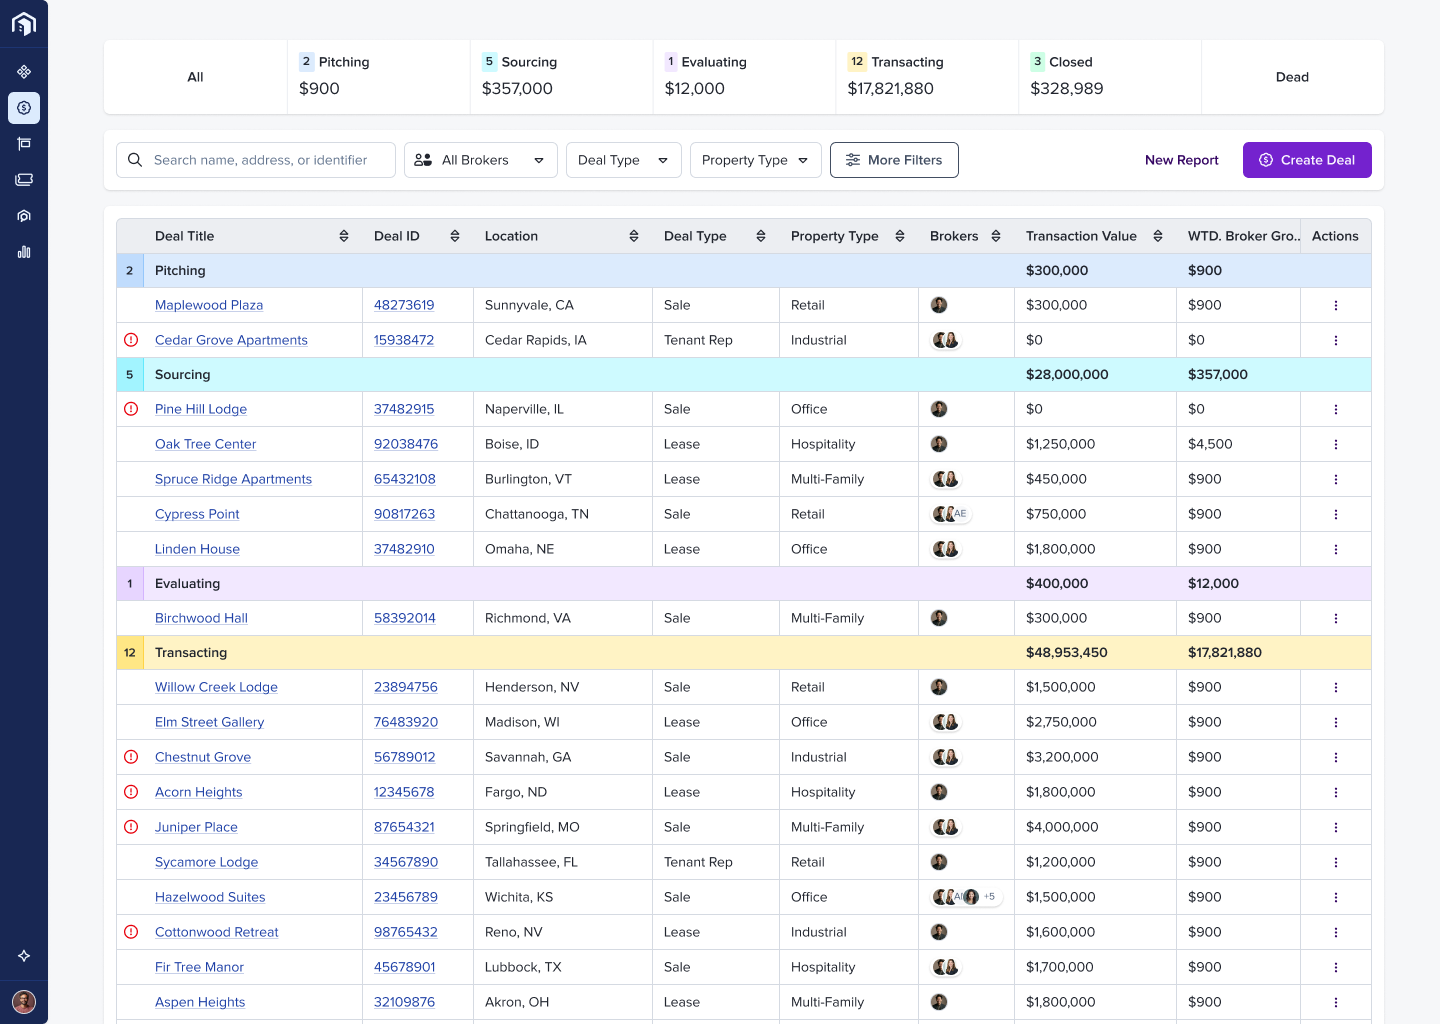Switch to the Pitching stage tab

pyautogui.click(x=378, y=77)
